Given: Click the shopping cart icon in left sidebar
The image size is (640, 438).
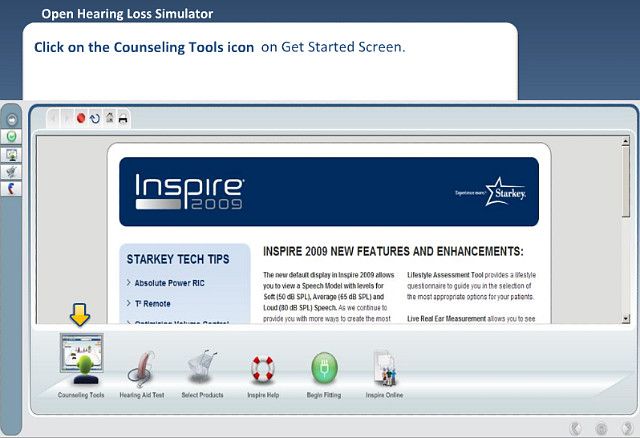Looking at the screenshot, I should 11,172.
